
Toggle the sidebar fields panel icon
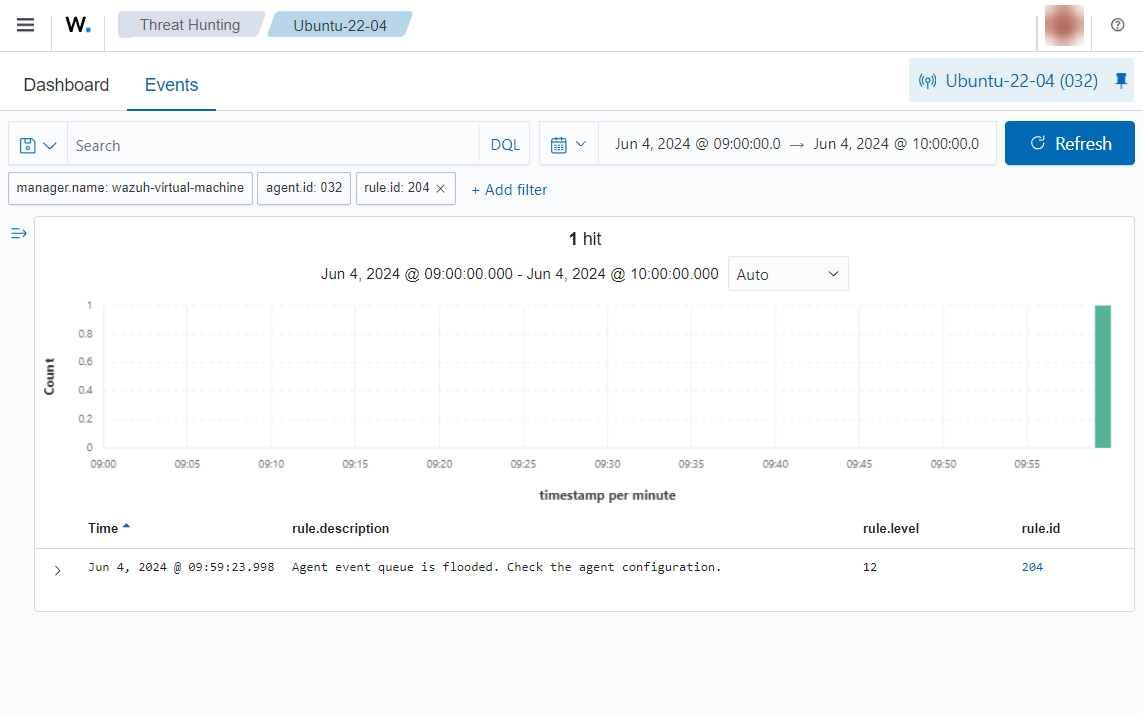[18, 233]
